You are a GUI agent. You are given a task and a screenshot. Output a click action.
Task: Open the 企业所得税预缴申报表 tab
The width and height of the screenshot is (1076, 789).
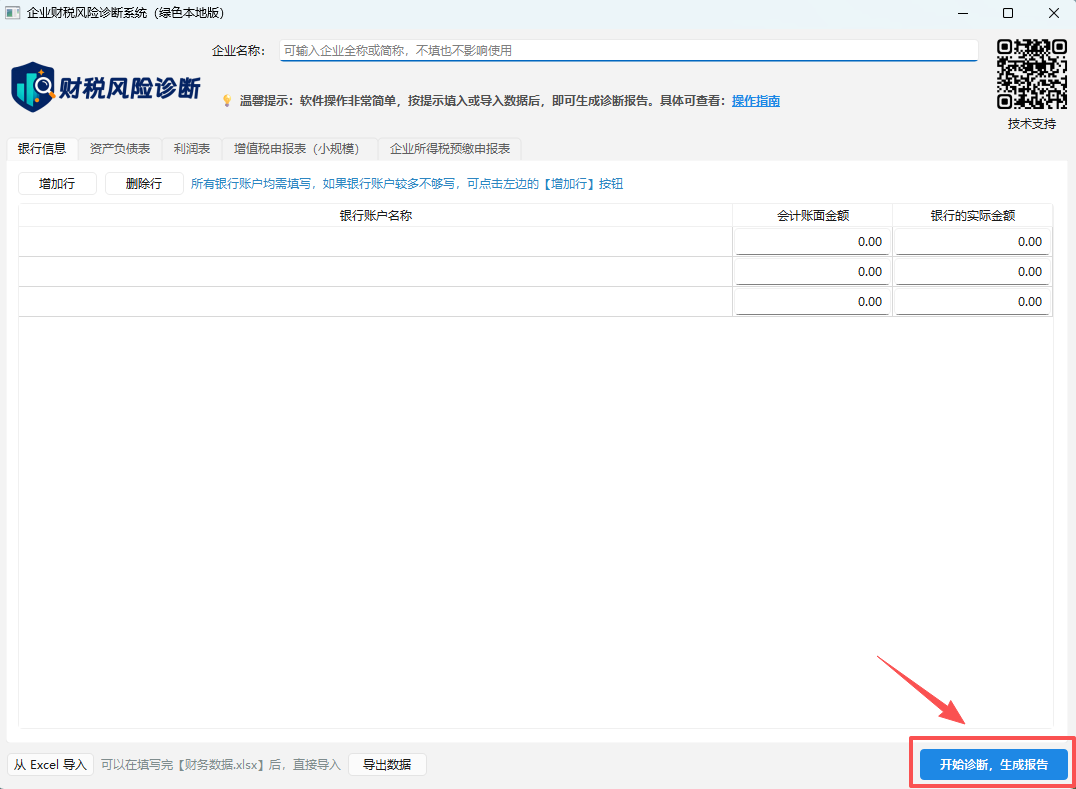coord(450,149)
